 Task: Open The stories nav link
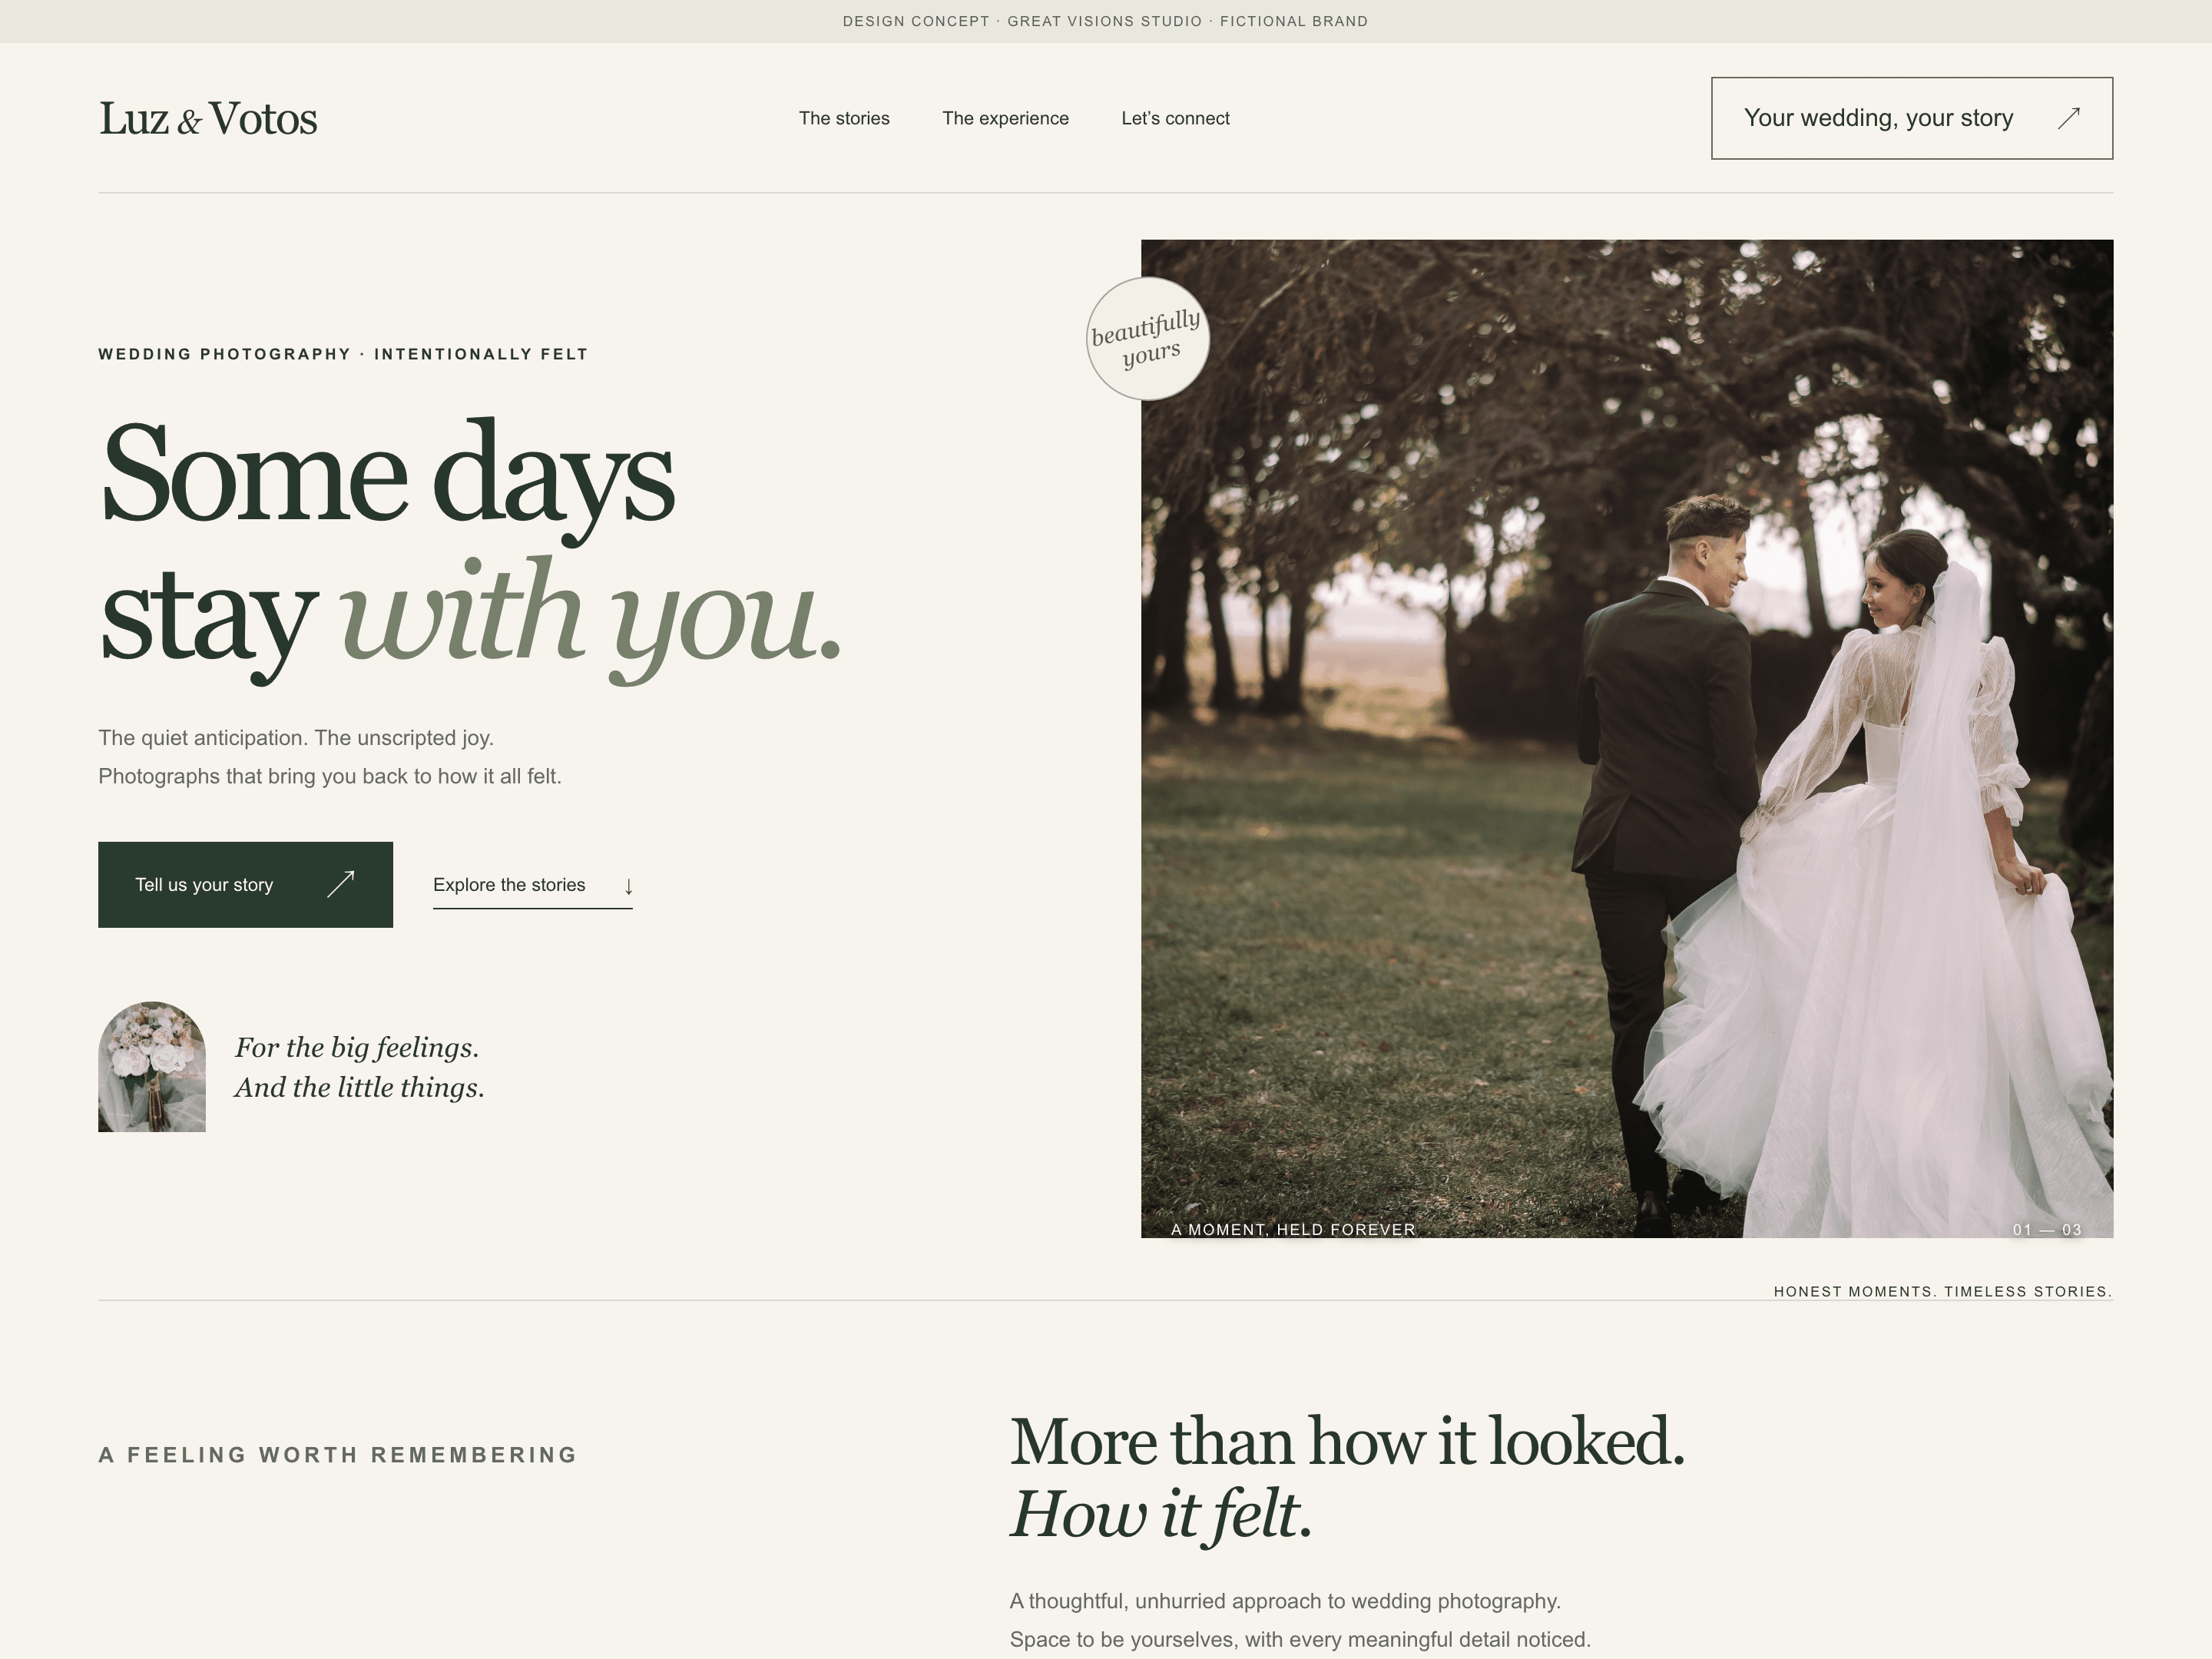[844, 118]
